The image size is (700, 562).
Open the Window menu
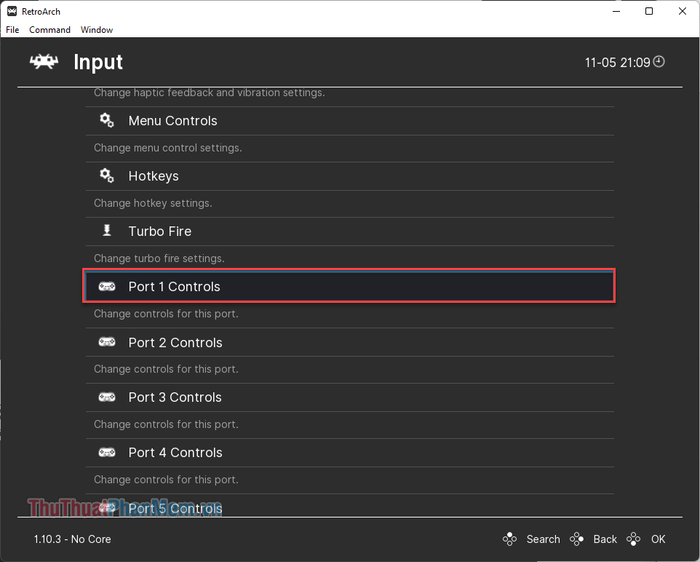tap(96, 29)
